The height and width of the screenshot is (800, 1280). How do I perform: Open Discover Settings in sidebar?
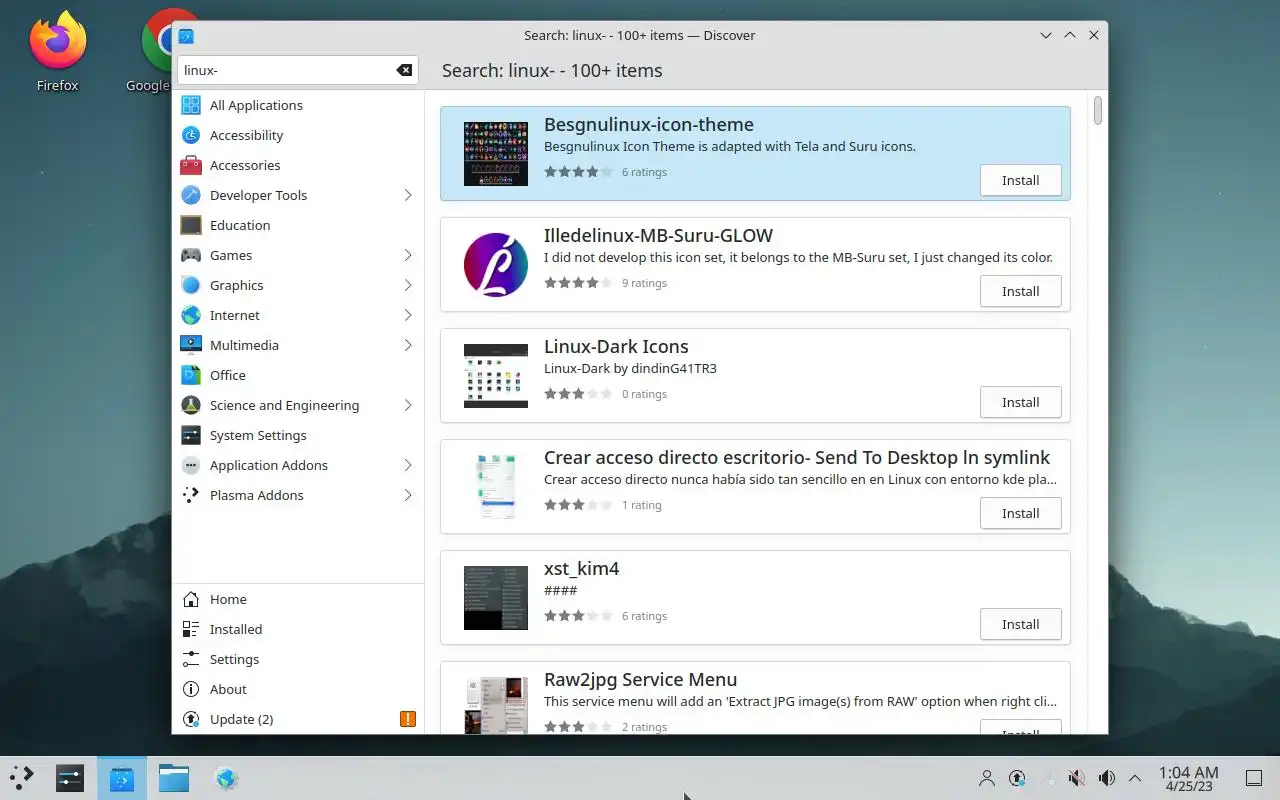(298, 659)
